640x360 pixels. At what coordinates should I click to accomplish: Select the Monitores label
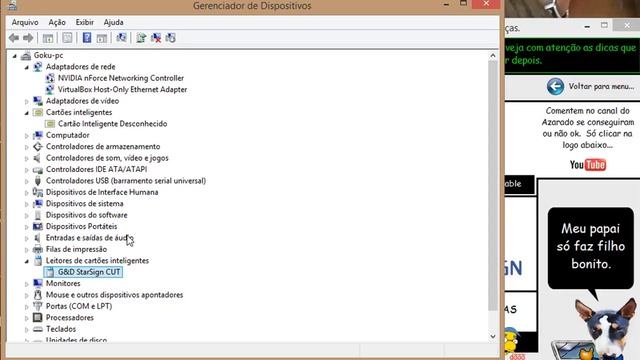63,283
